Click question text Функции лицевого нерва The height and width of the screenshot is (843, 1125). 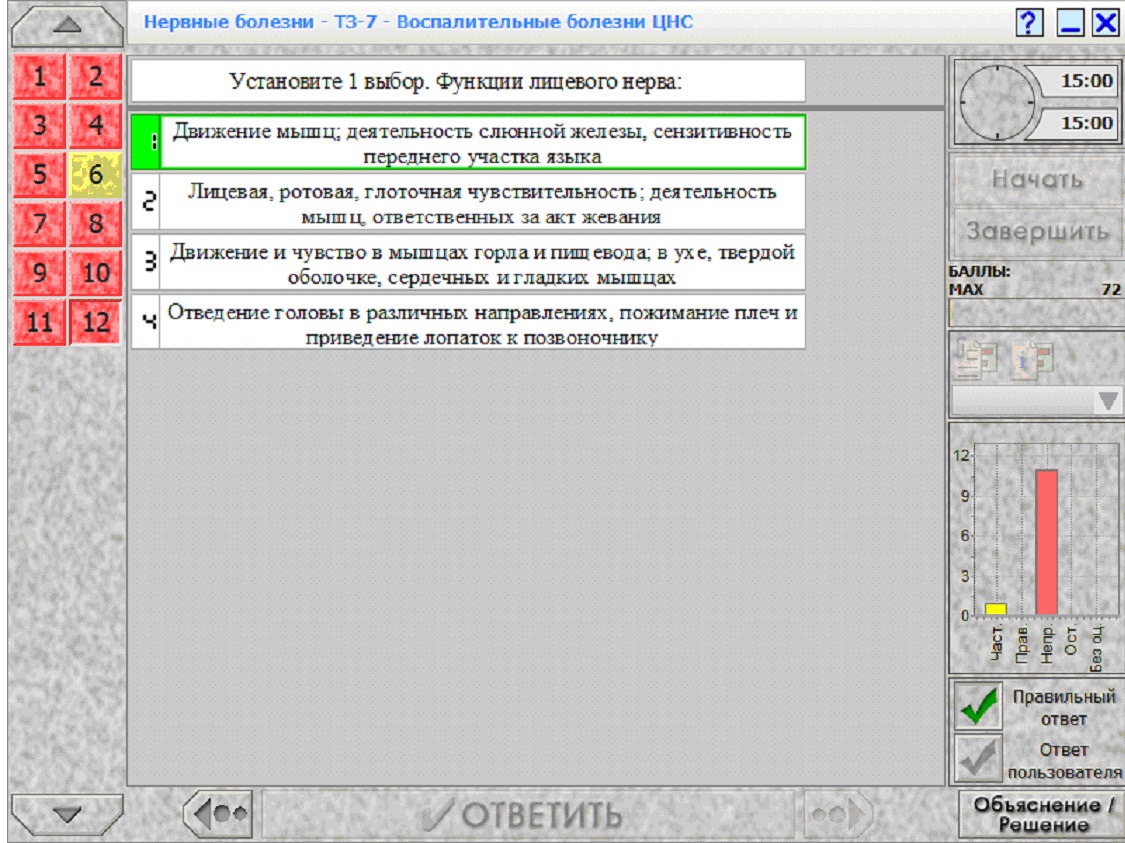(559, 81)
